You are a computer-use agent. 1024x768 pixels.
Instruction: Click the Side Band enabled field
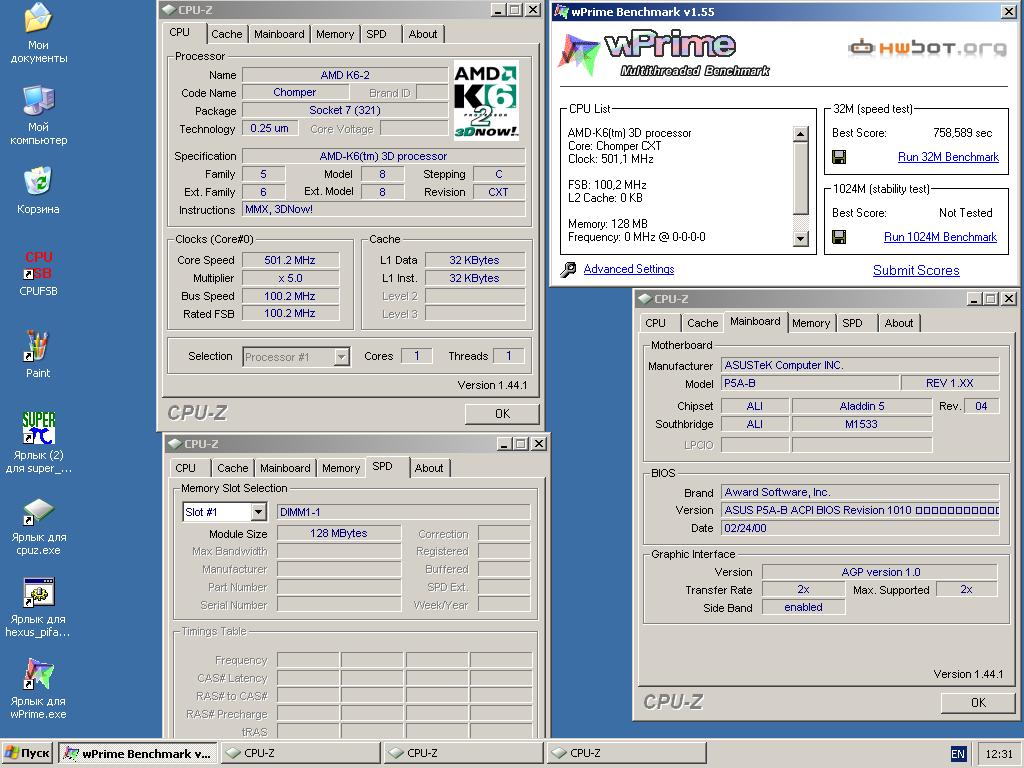pos(803,607)
